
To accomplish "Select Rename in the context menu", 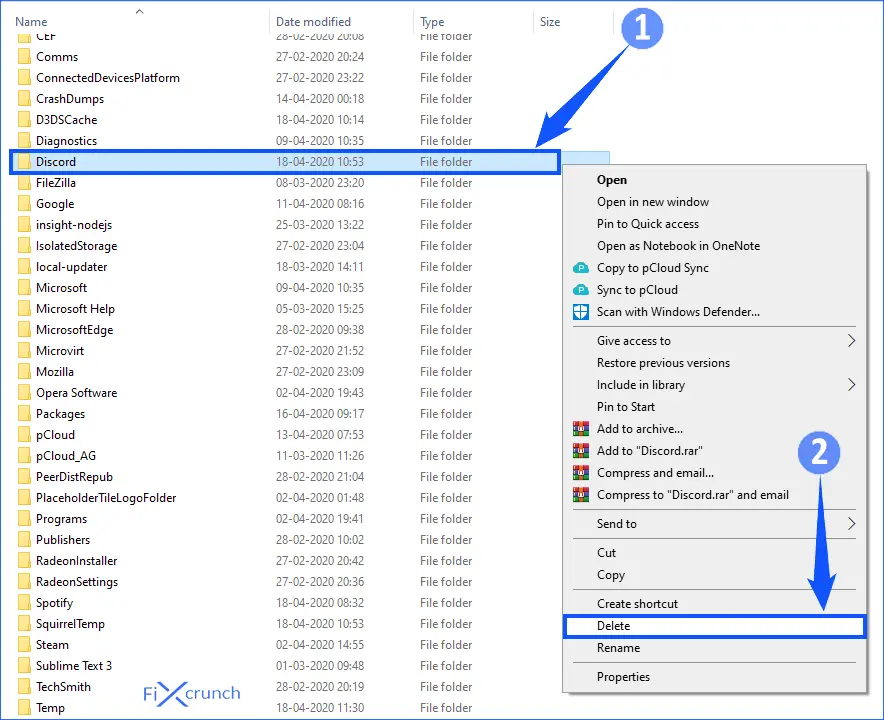I will [x=618, y=648].
